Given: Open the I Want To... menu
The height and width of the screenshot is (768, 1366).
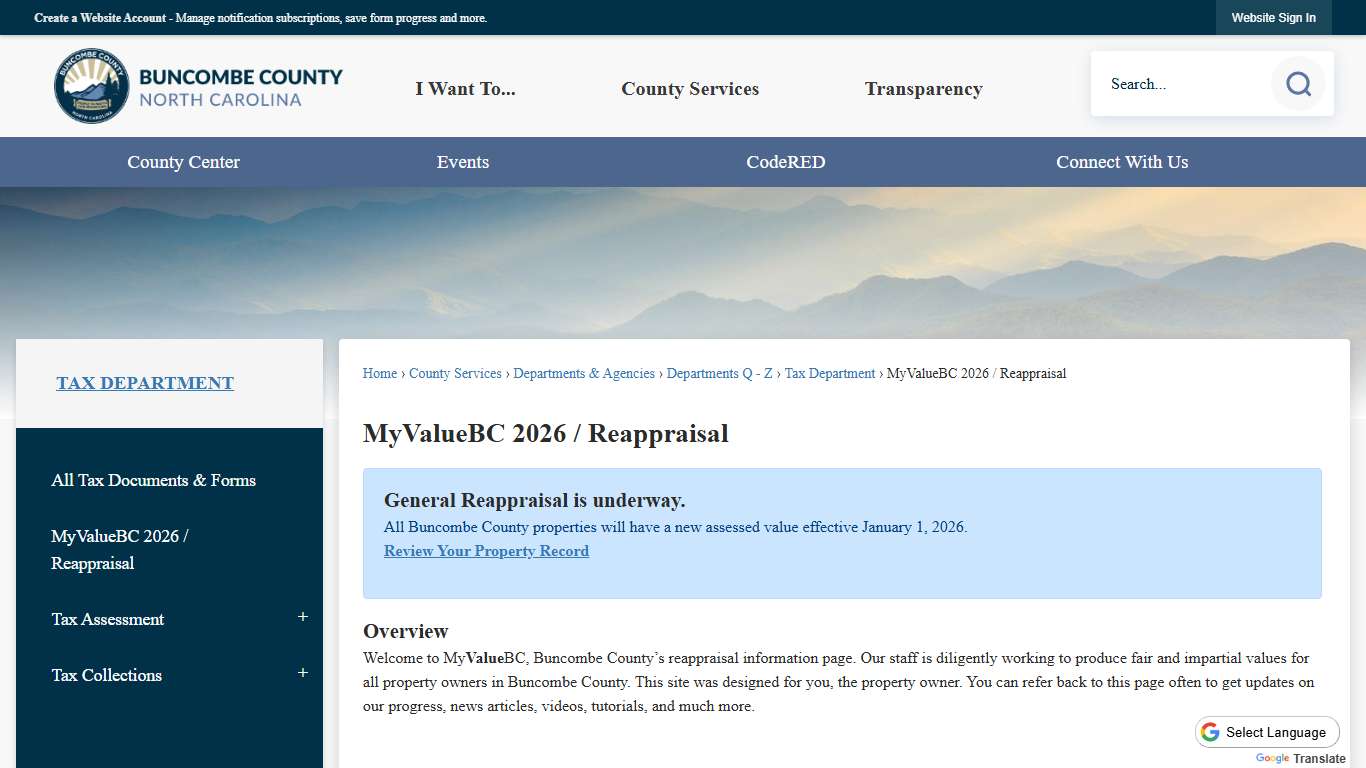Looking at the screenshot, I should [465, 88].
